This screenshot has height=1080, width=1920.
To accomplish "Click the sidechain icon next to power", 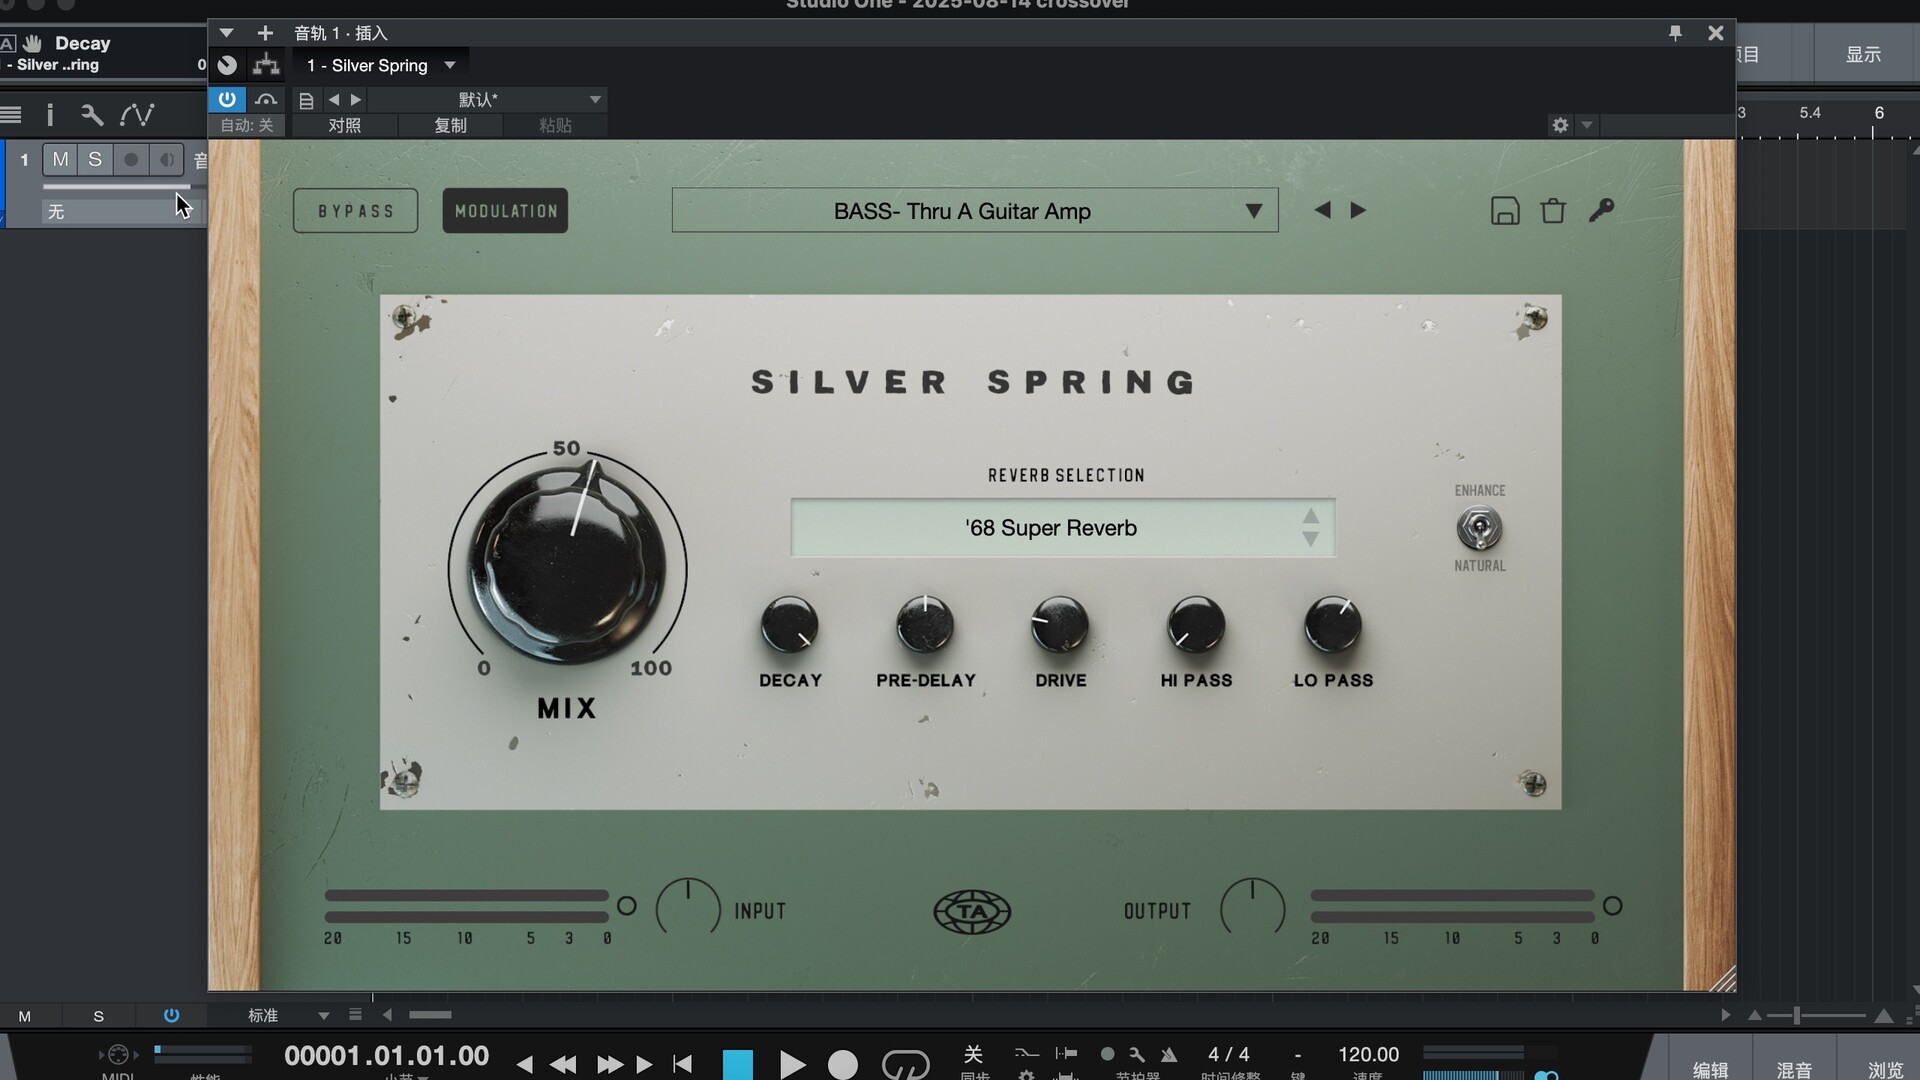I will (x=266, y=99).
